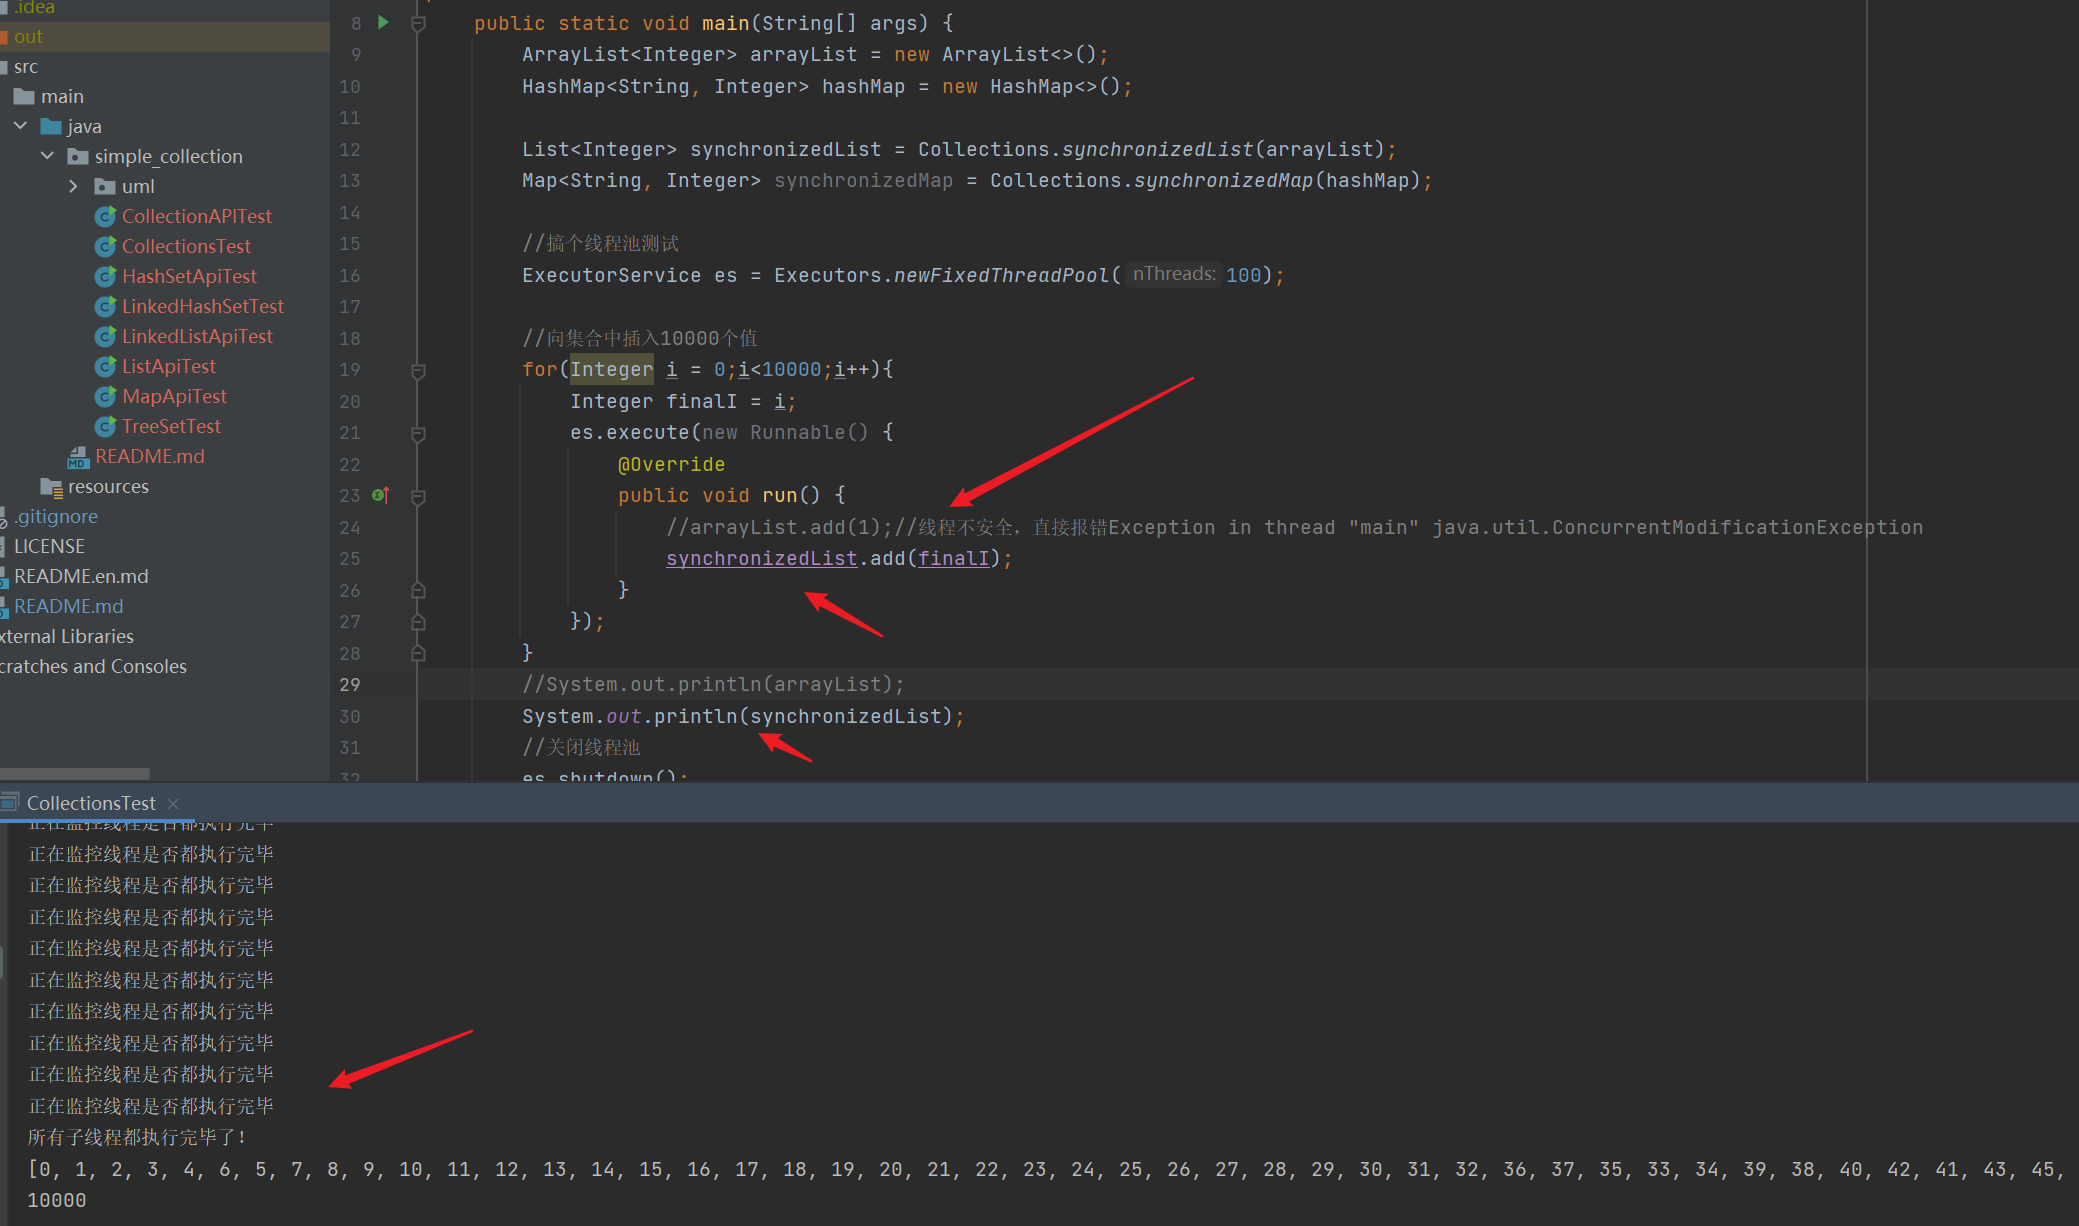Click synchronizedList variable on line 25
This screenshot has width=2079, height=1226.
coord(761,558)
